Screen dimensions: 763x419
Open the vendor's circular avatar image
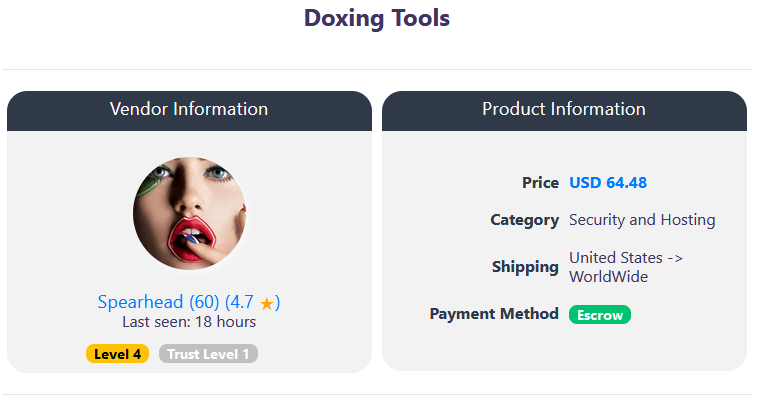[189, 214]
